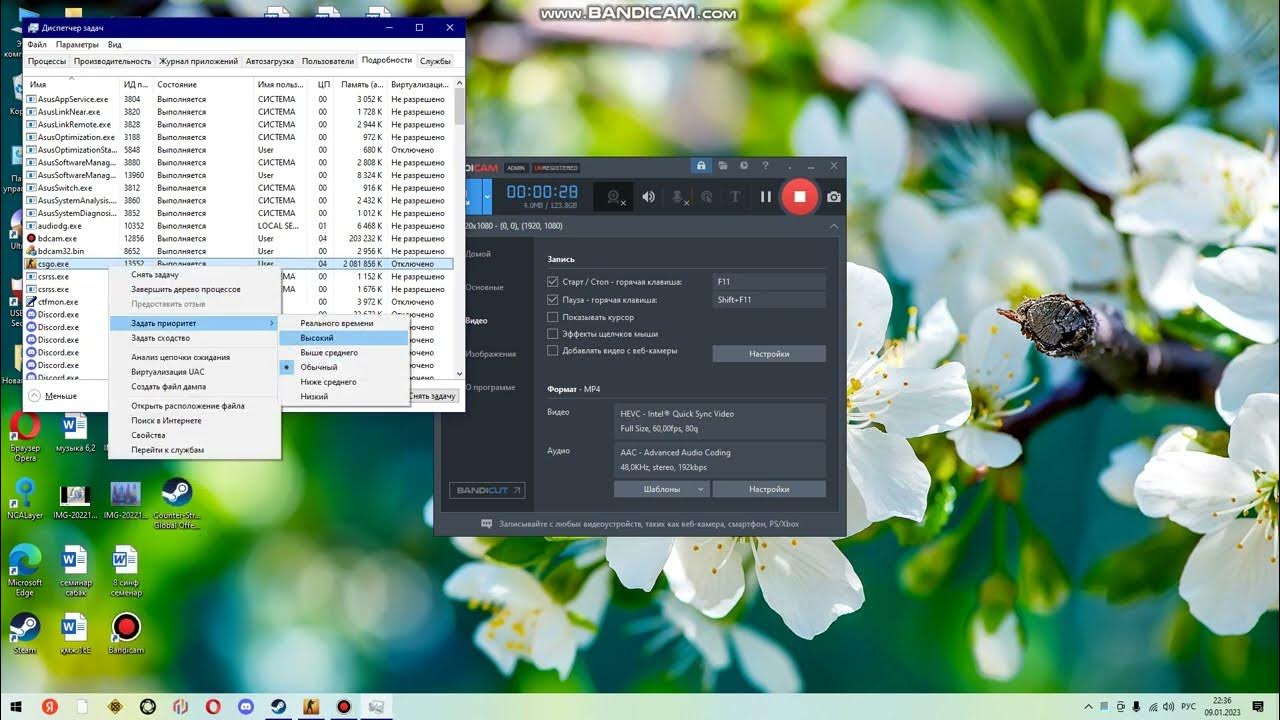Screen dimensions: 1280x720
Task: Switch to Процессы tab in Task Manager
Action: [x=47, y=61]
